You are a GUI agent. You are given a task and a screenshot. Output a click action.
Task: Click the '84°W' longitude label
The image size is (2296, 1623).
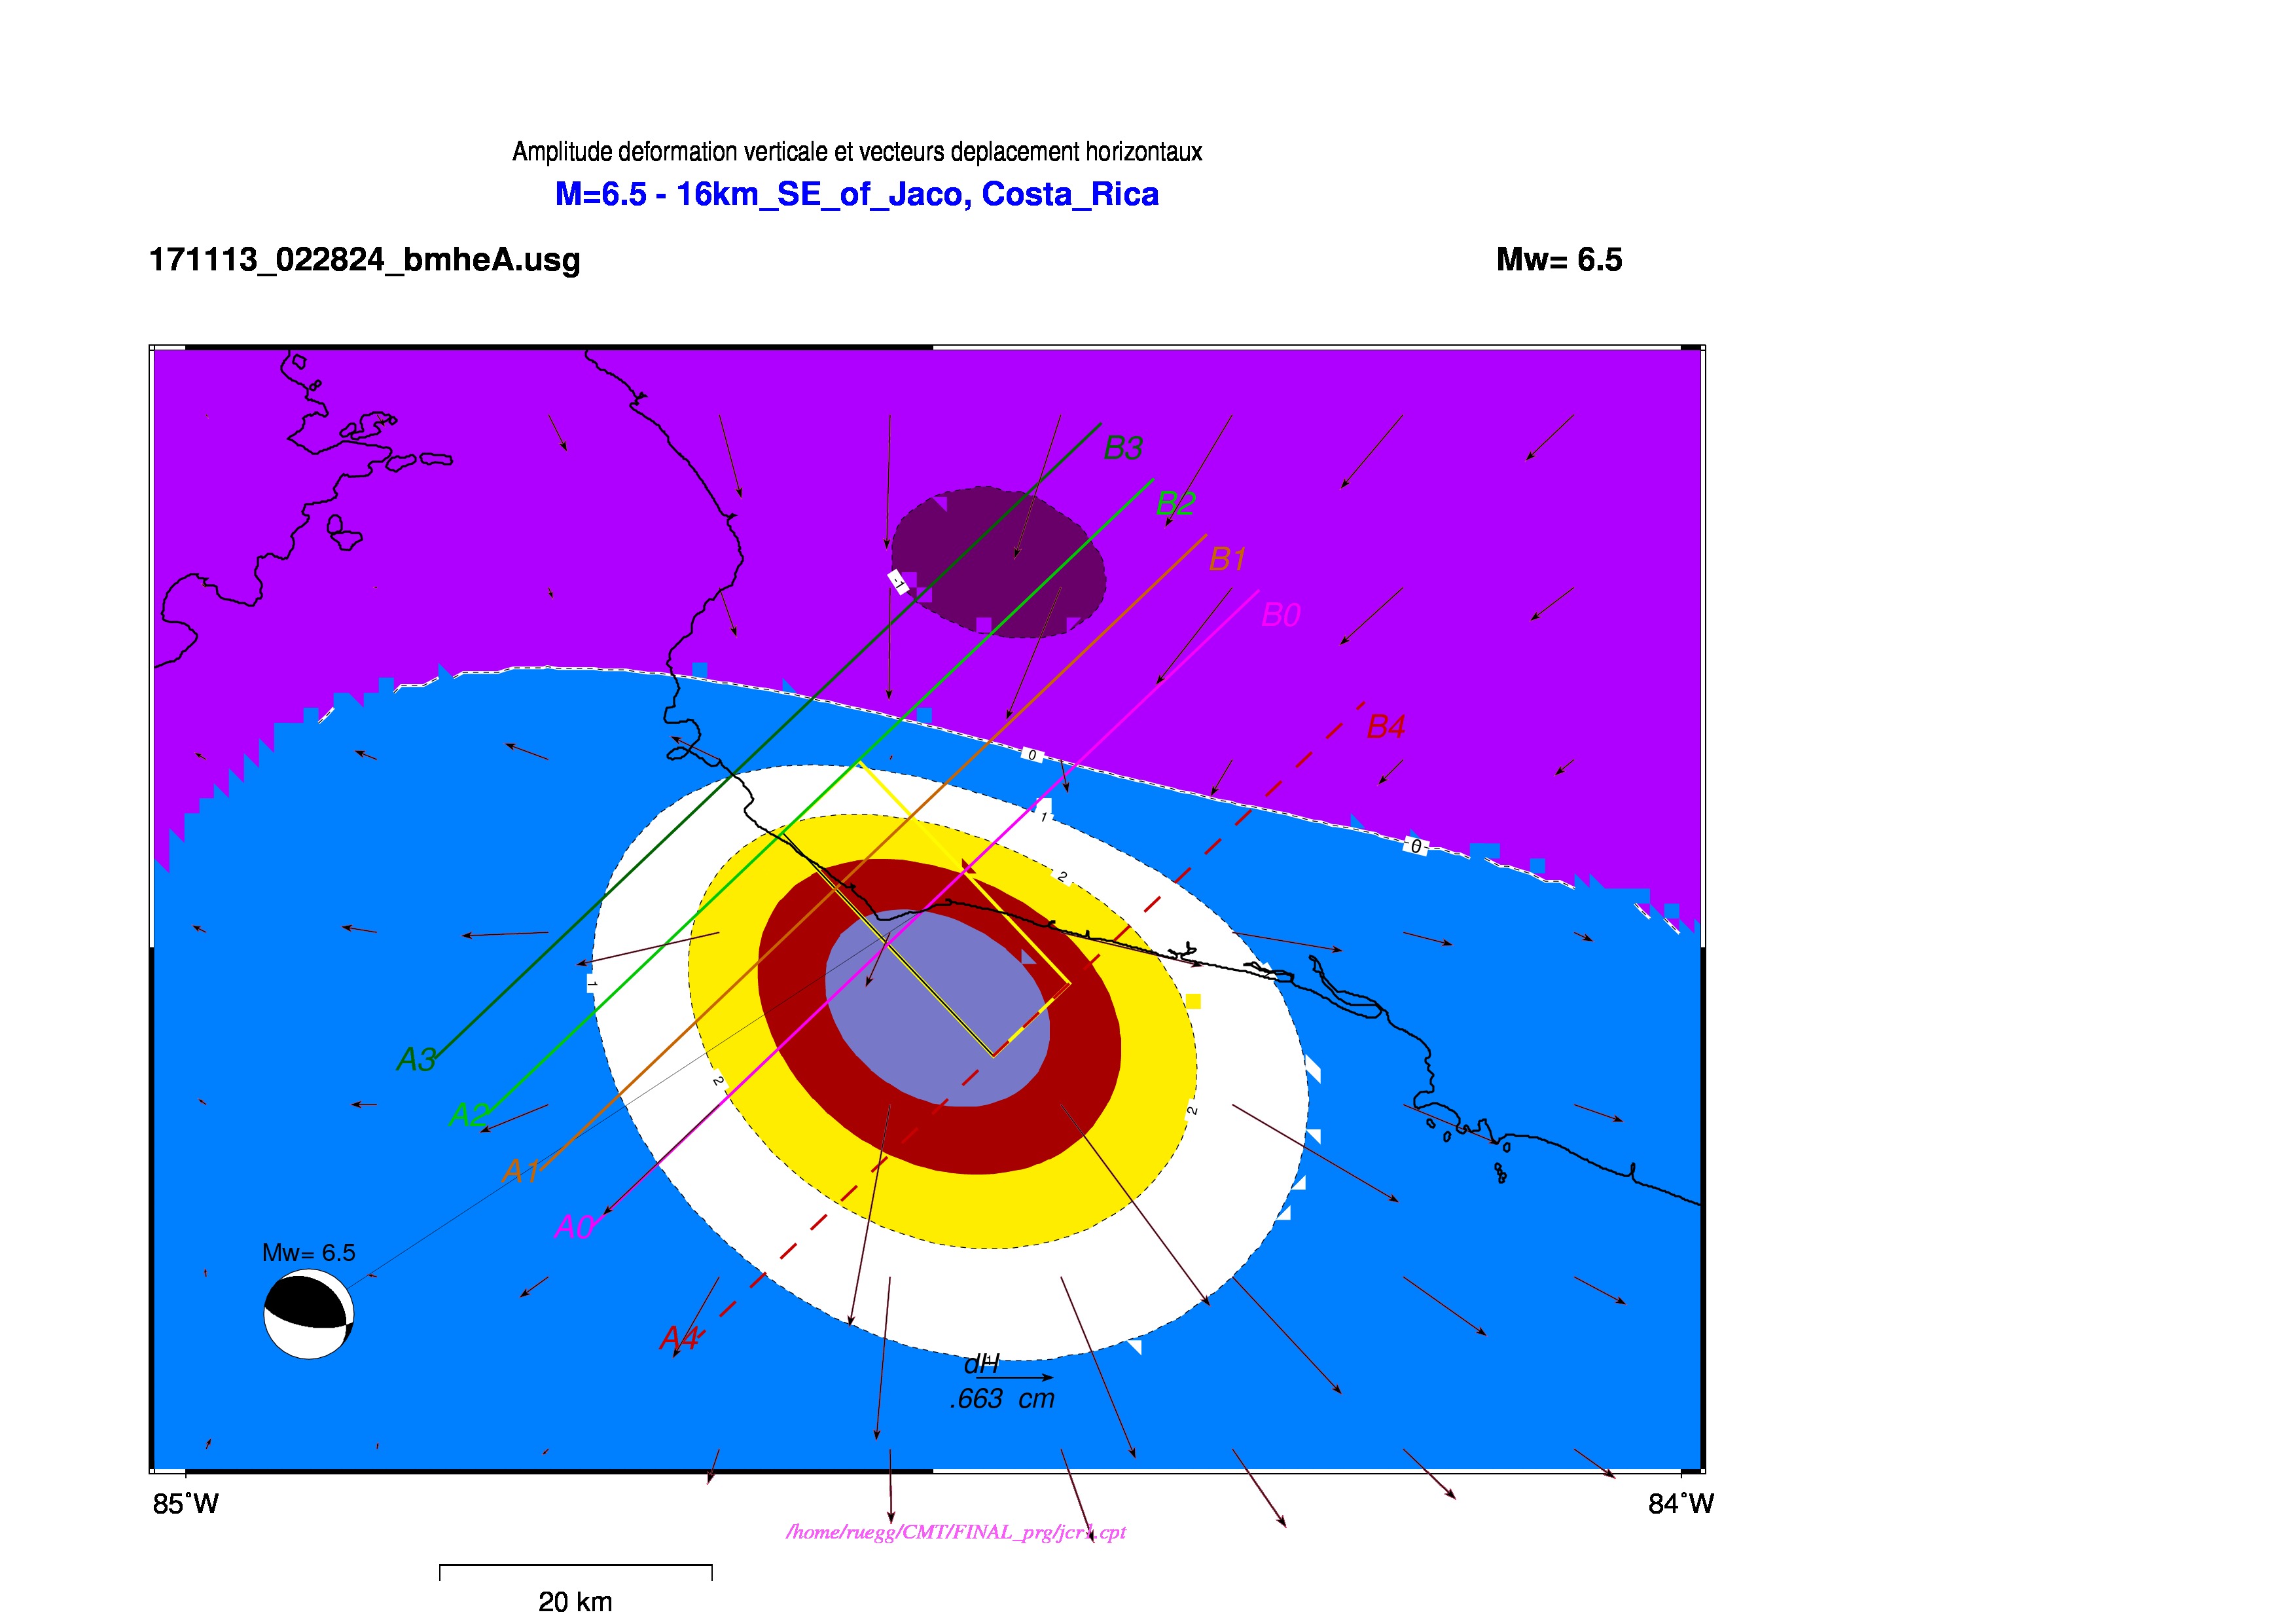tap(1681, 1504)
